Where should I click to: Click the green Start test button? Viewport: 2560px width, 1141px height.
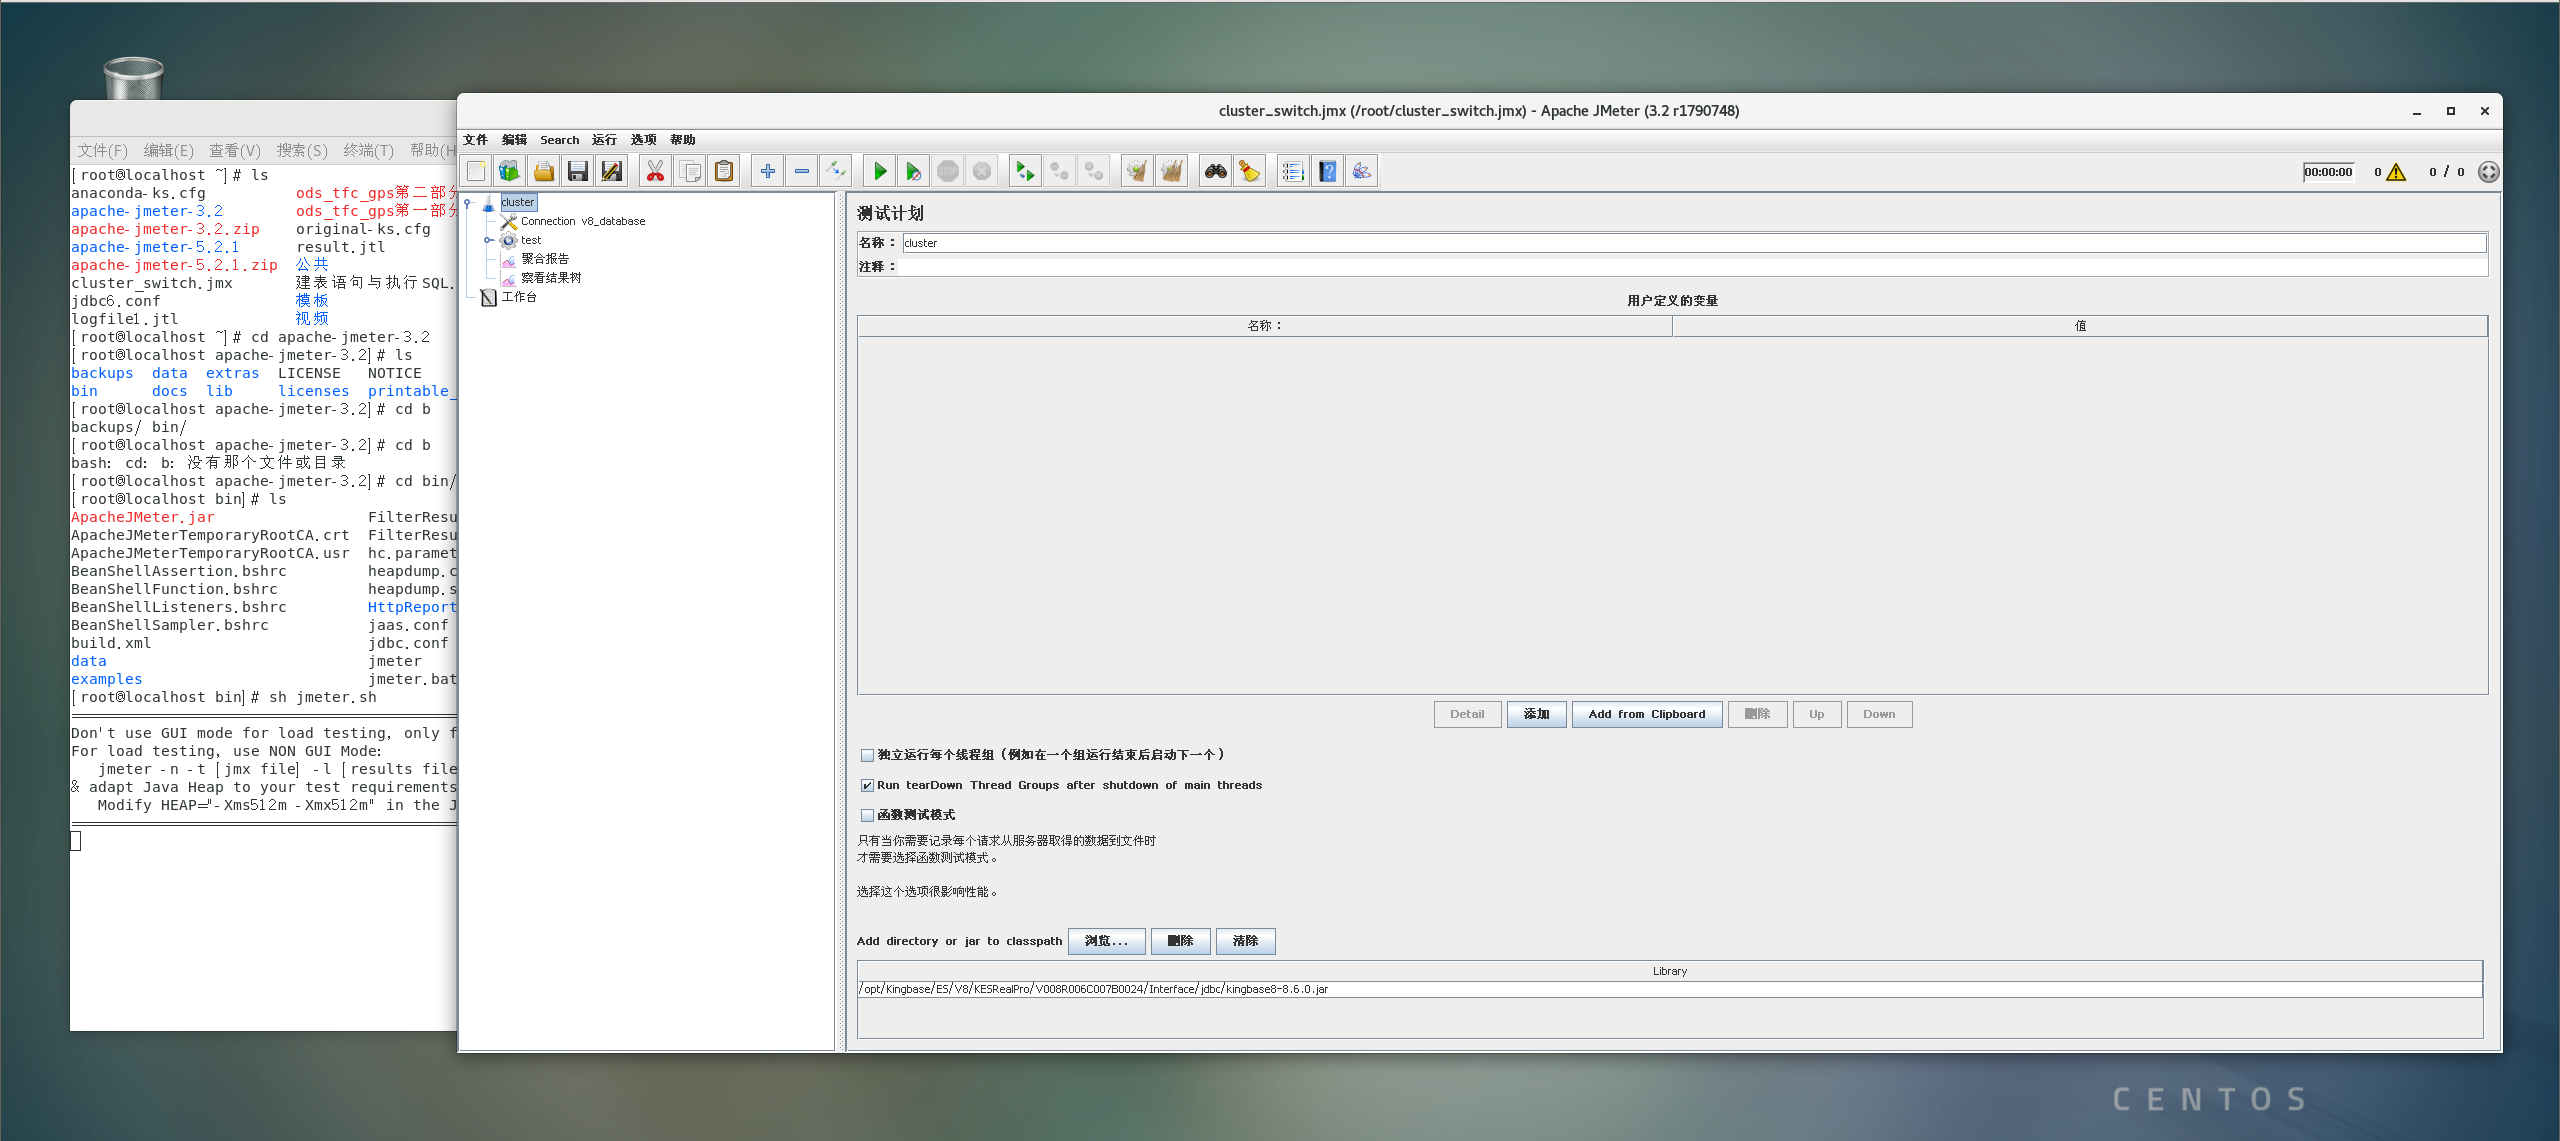tap(879, 172)
